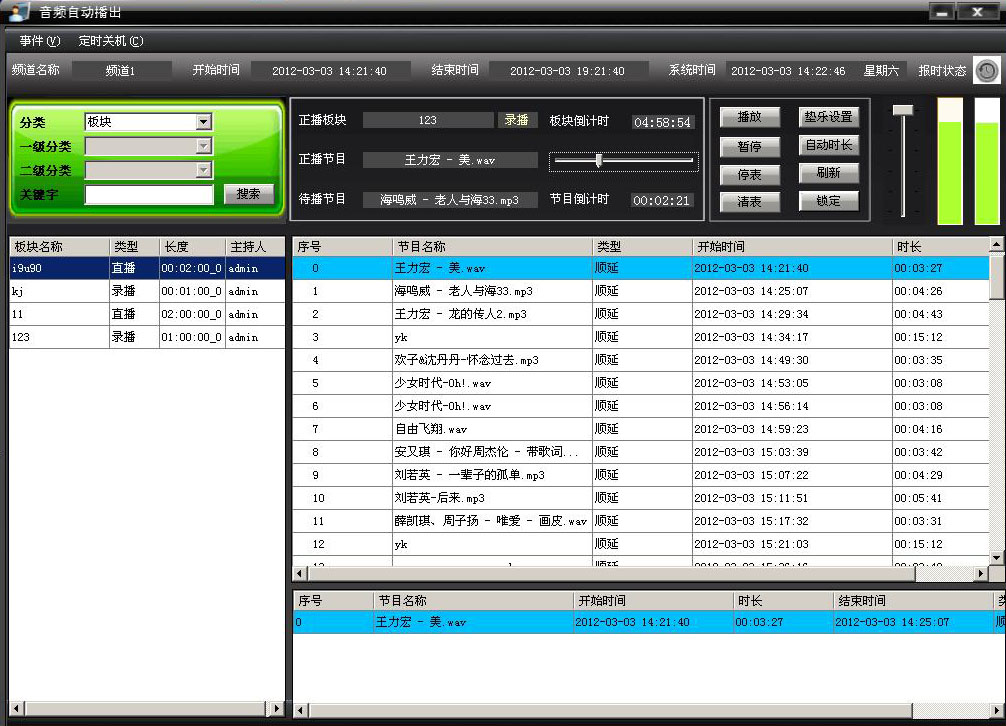
Task: Click bottom table scrollbar left arrow
Action: (x=300, y=710)
